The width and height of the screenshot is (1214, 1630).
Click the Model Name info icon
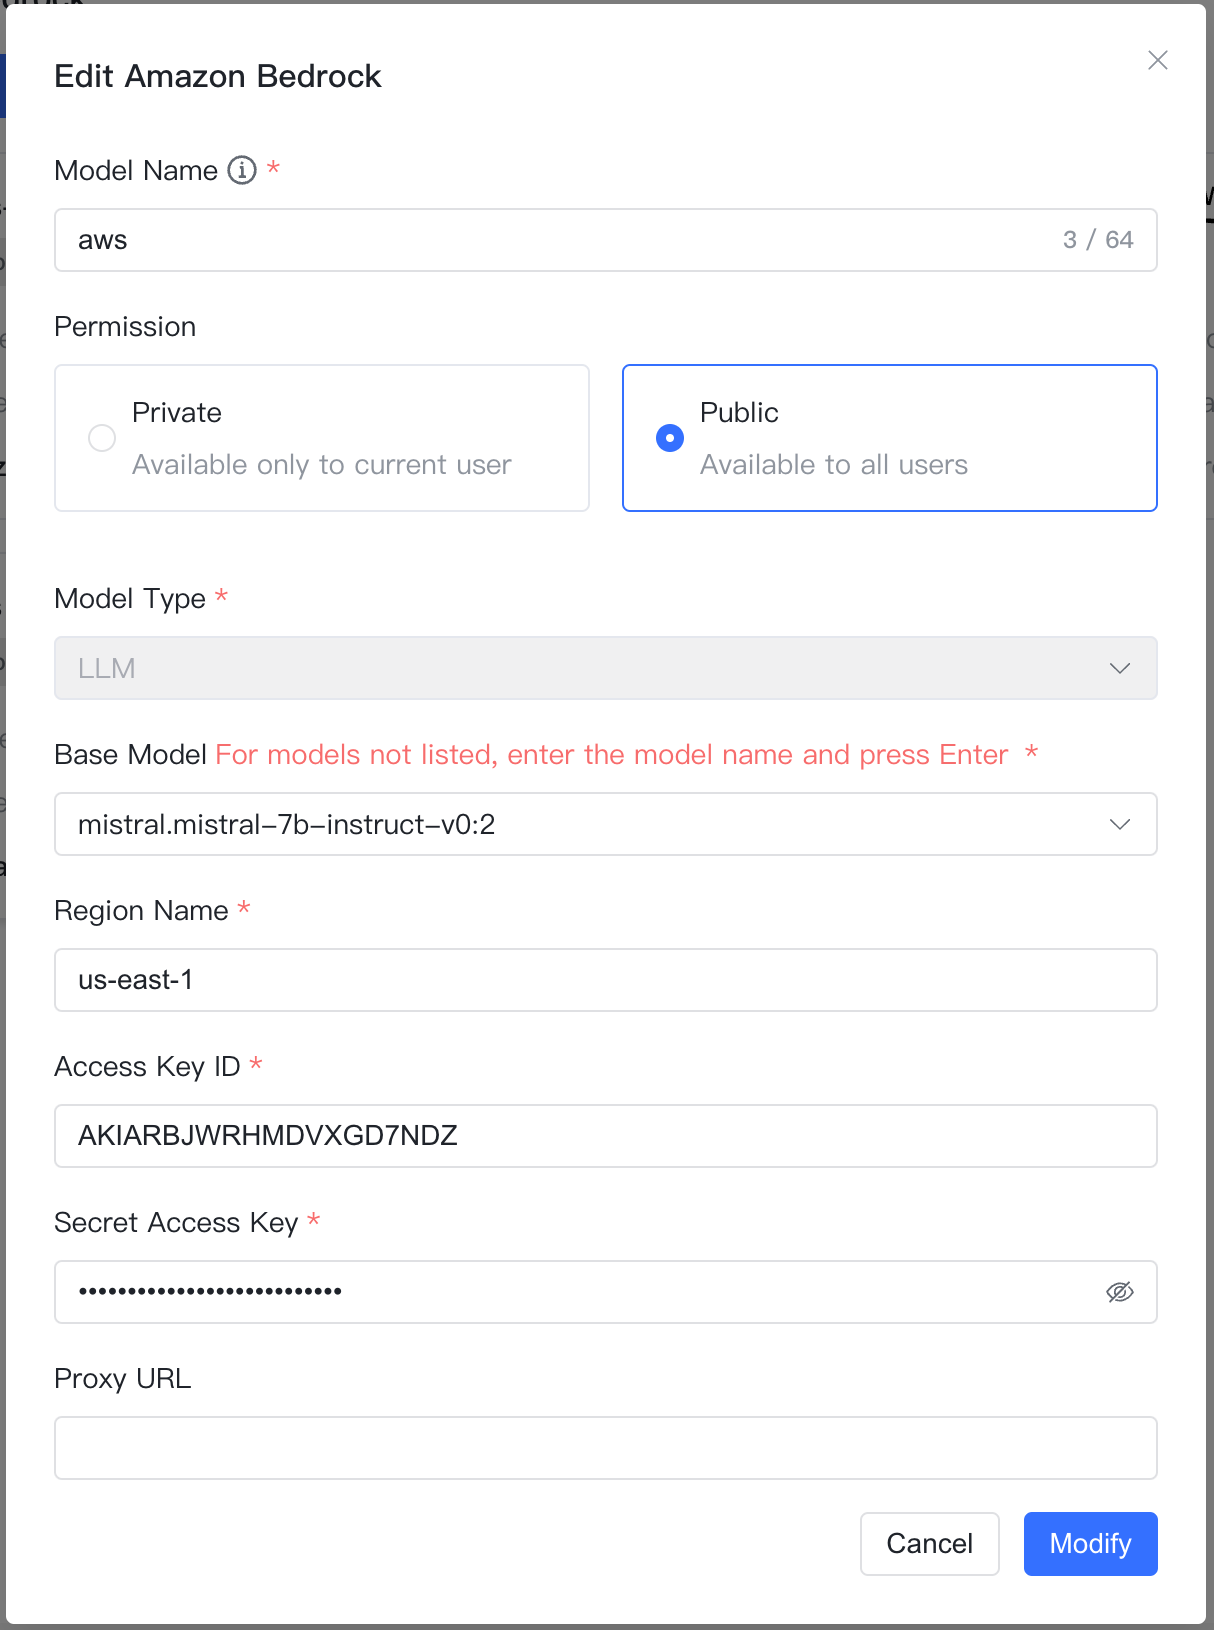(x=242, y=170)
